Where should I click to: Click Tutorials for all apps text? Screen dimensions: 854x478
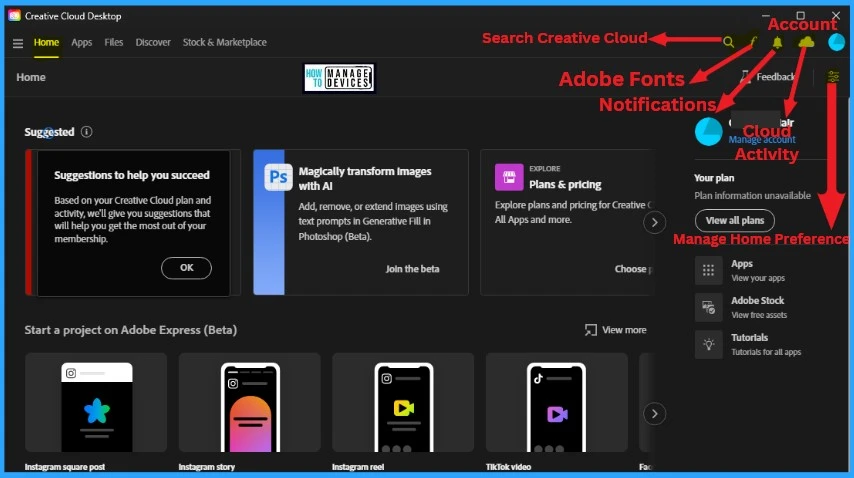pyautogui.click(x=766, y=352)
